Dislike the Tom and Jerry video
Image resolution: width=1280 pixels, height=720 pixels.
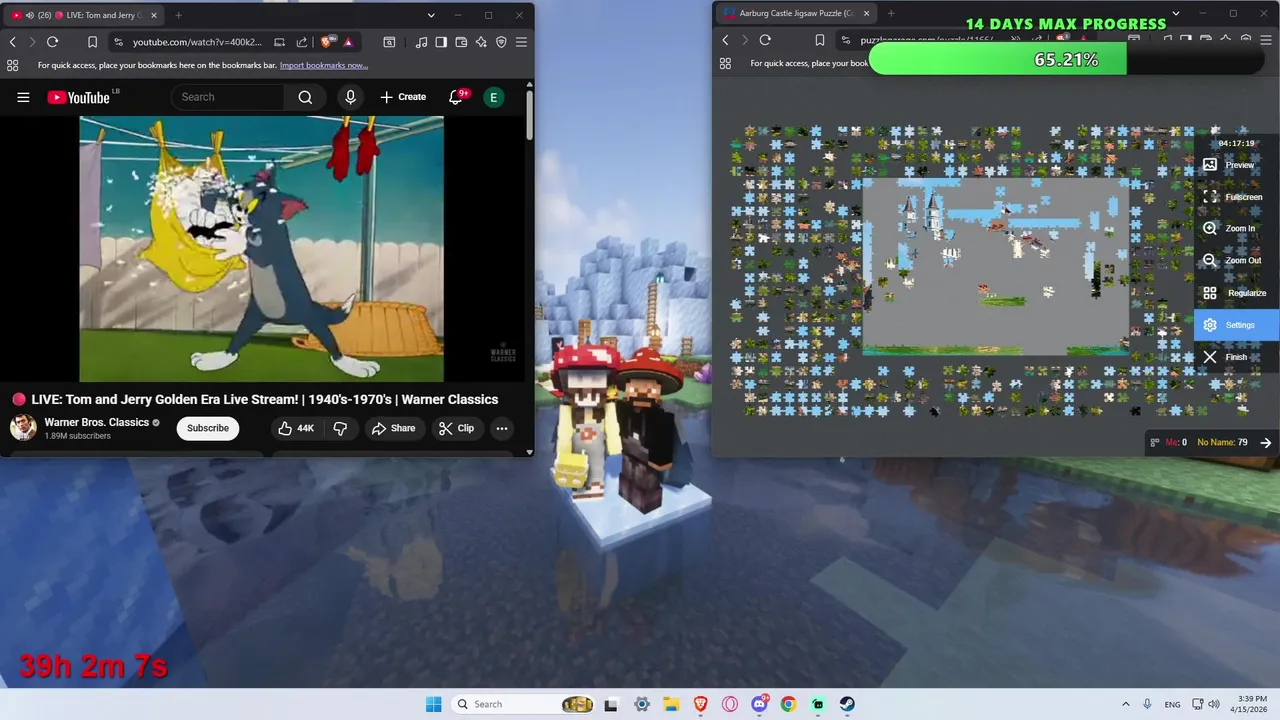tap(340, 428)
